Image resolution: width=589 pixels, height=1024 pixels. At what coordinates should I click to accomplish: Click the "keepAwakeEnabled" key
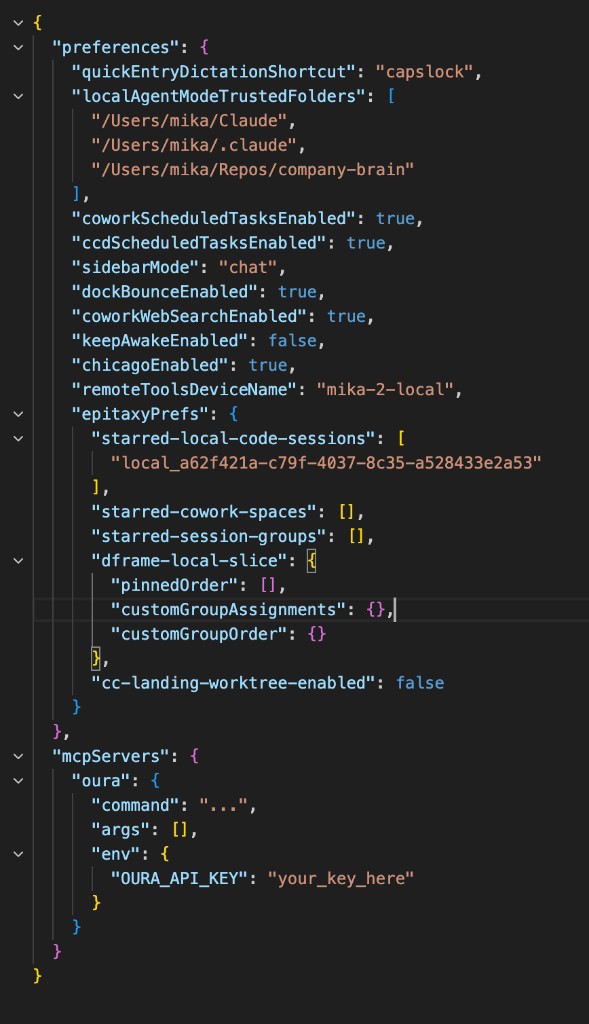(x=160, y=341)
